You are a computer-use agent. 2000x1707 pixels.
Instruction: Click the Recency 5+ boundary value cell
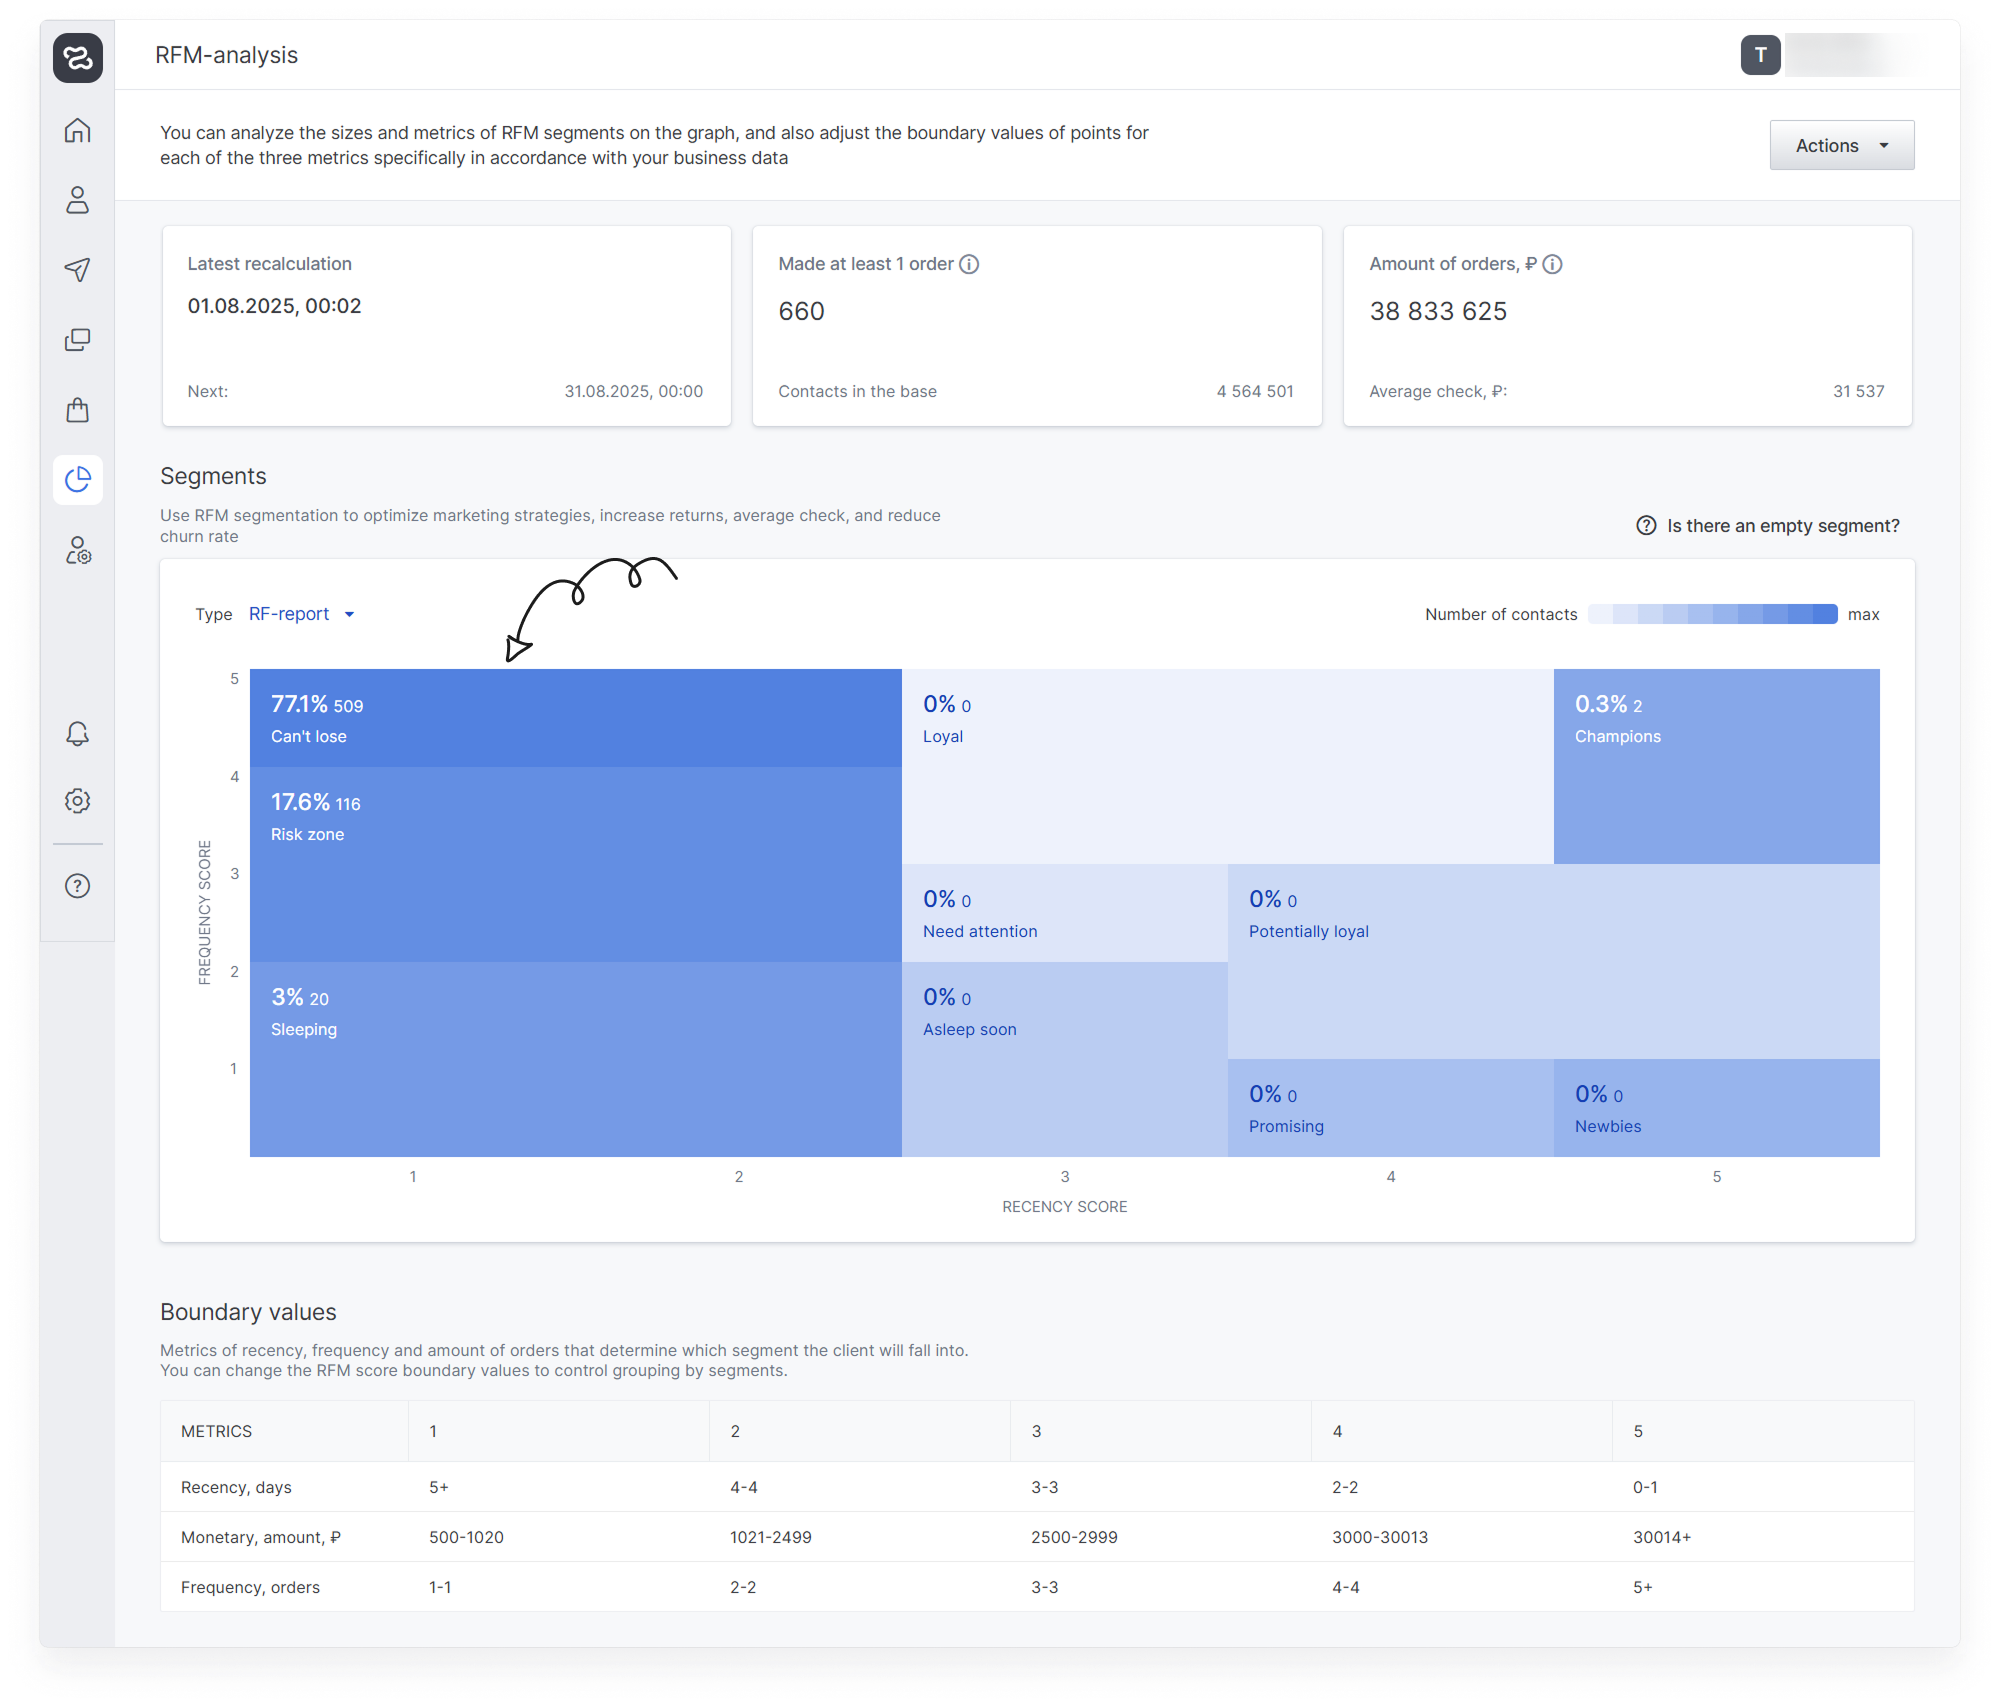click(439, 1487)
